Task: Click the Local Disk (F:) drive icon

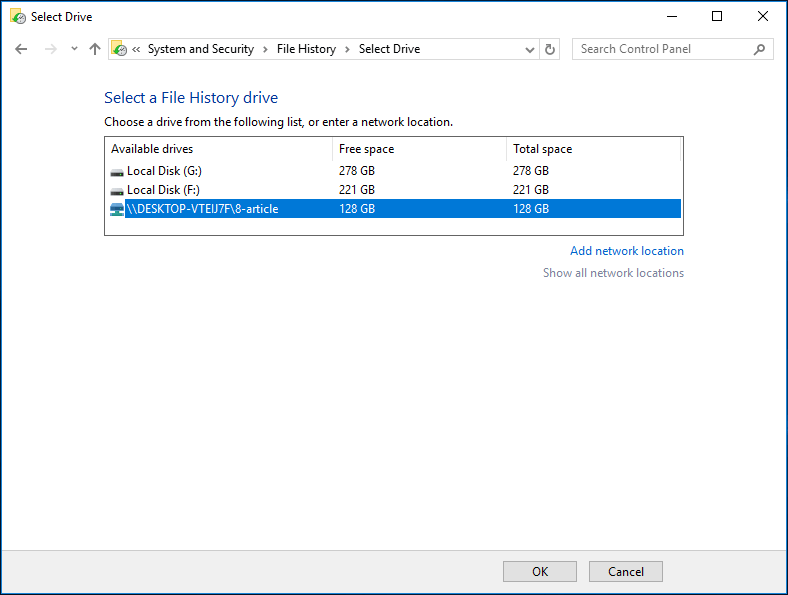Action: tap(117, 191)
